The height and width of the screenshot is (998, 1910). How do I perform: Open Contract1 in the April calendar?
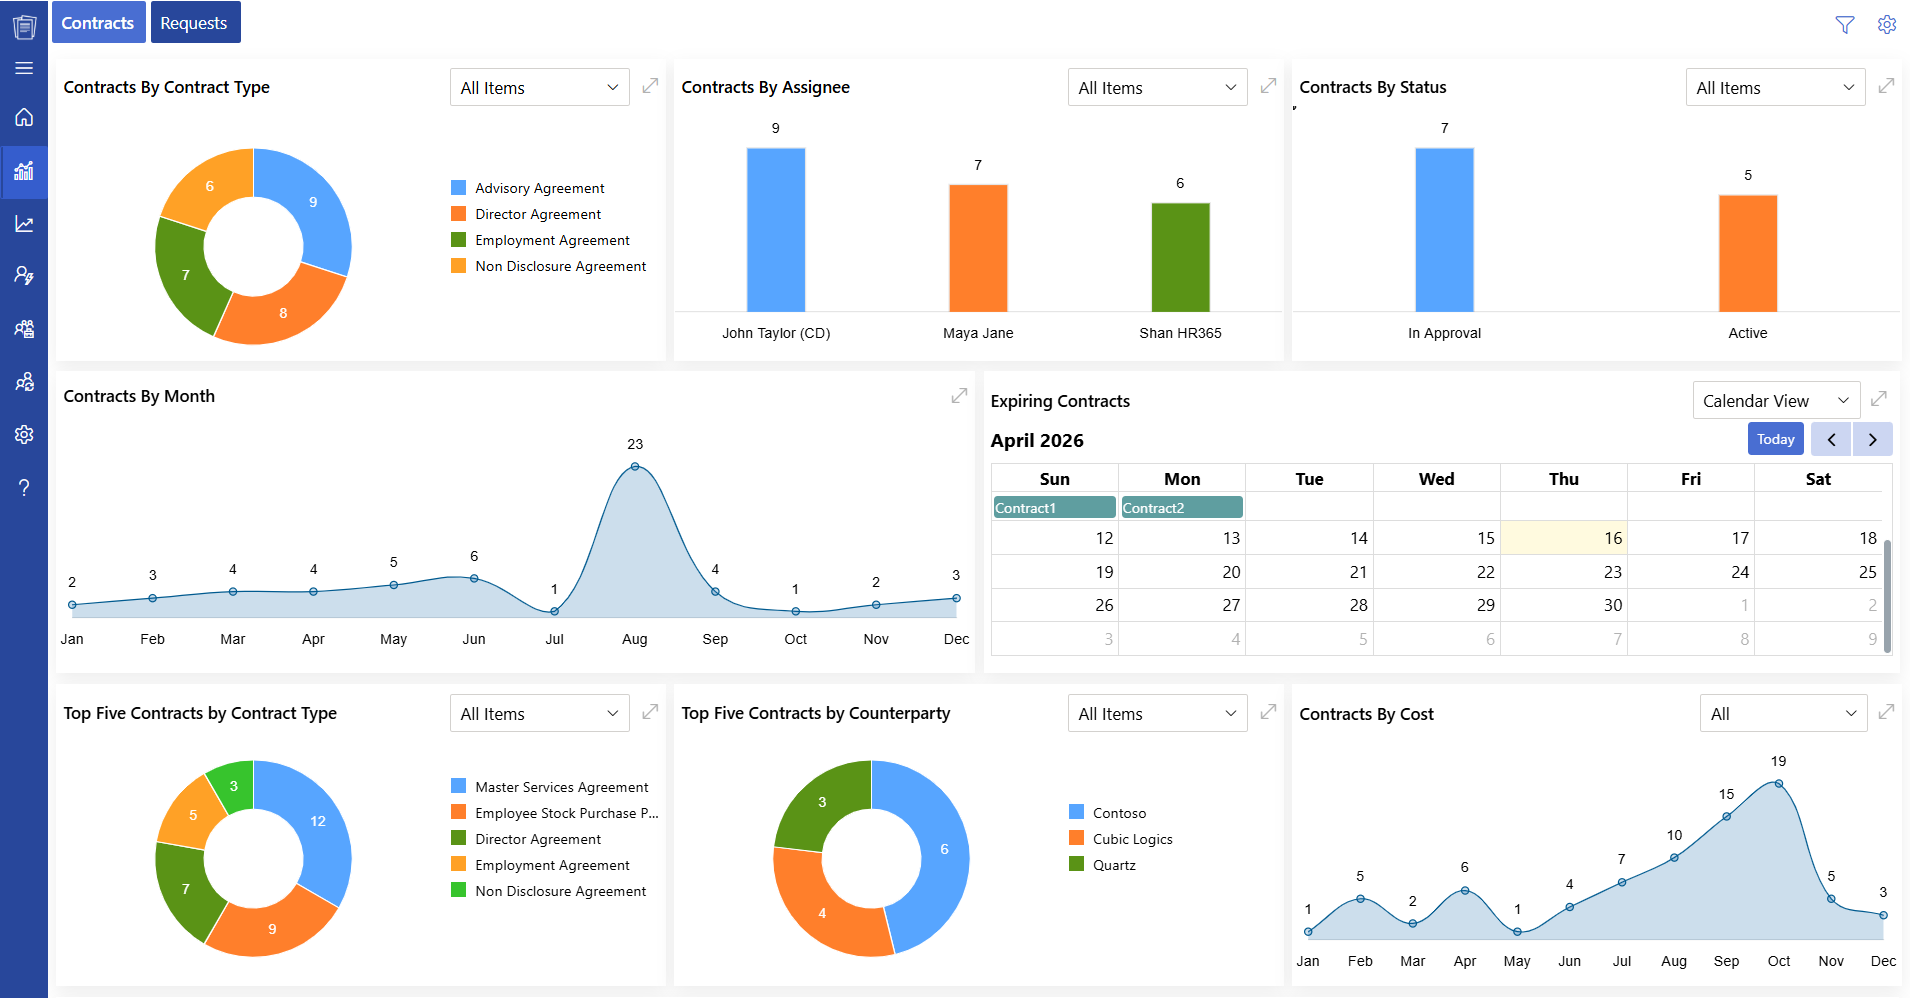click(1053, 507)
